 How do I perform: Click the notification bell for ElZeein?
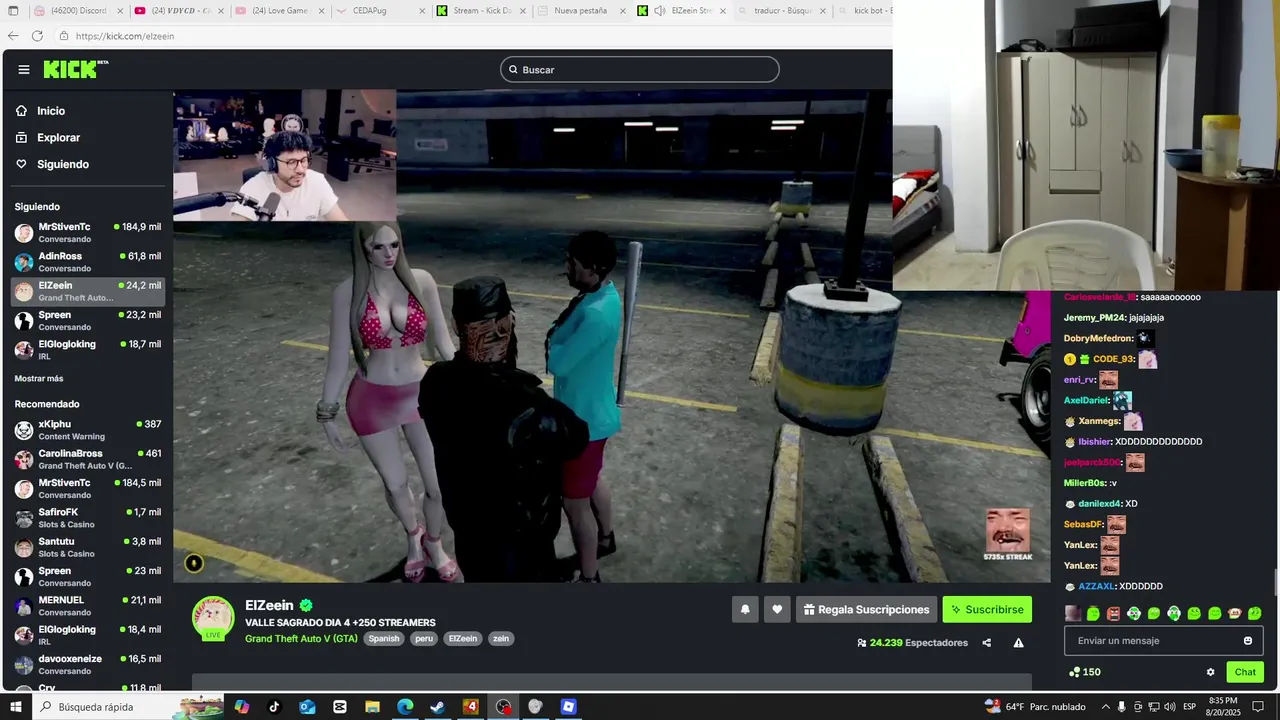point(745,609)
